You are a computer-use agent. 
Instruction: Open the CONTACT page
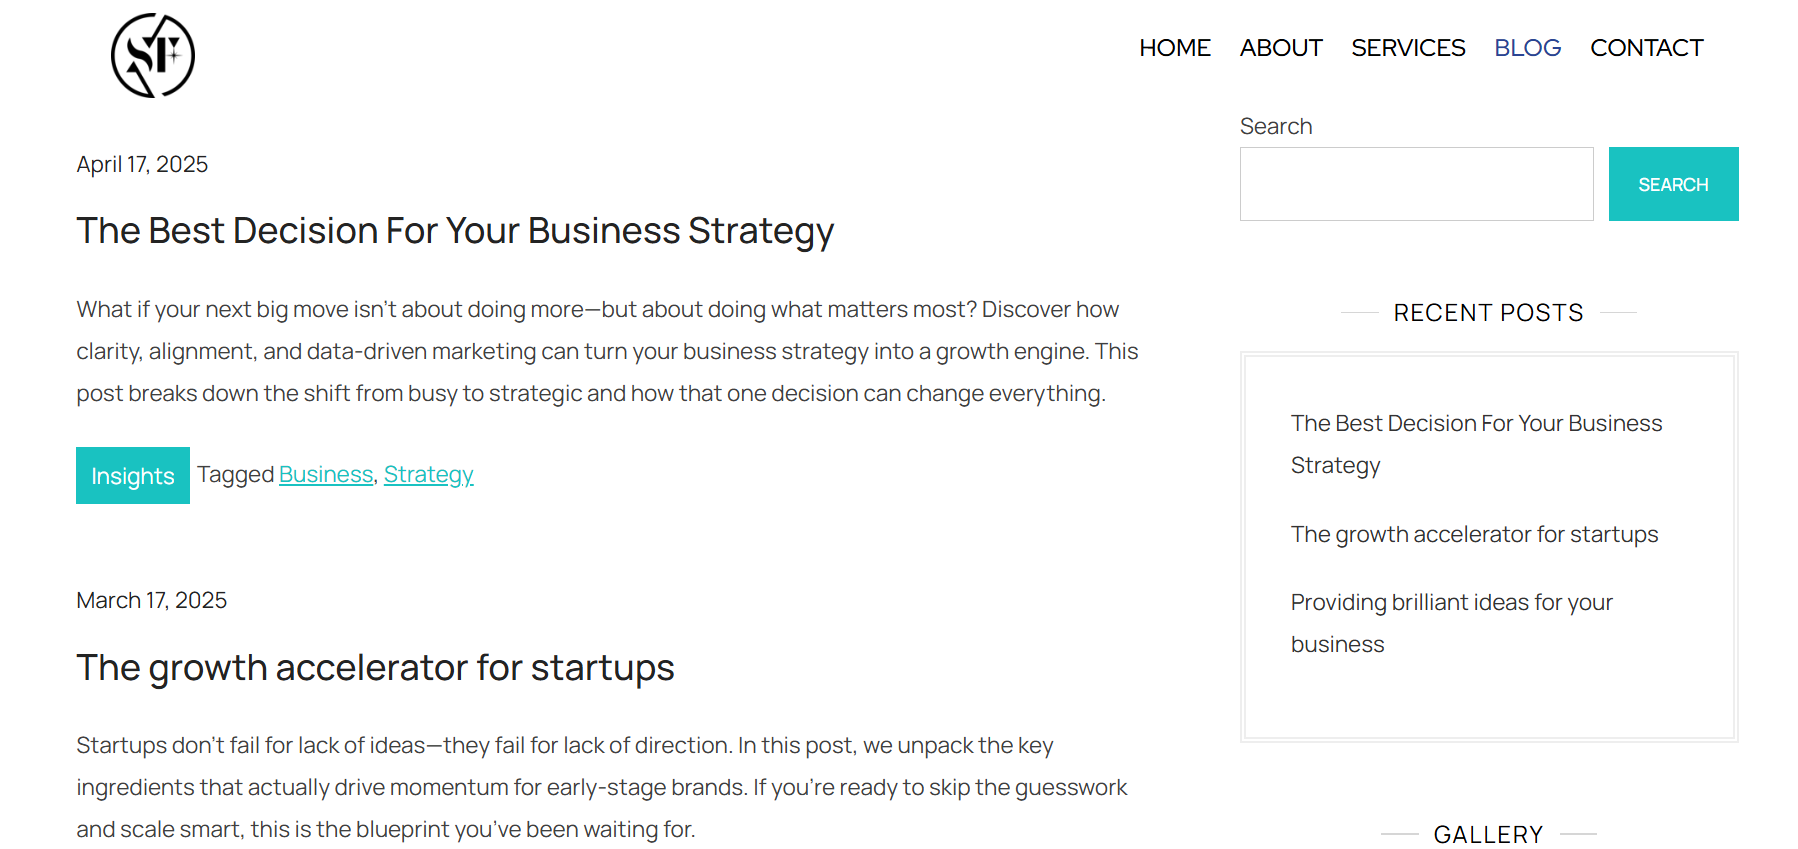[1646, 48]
